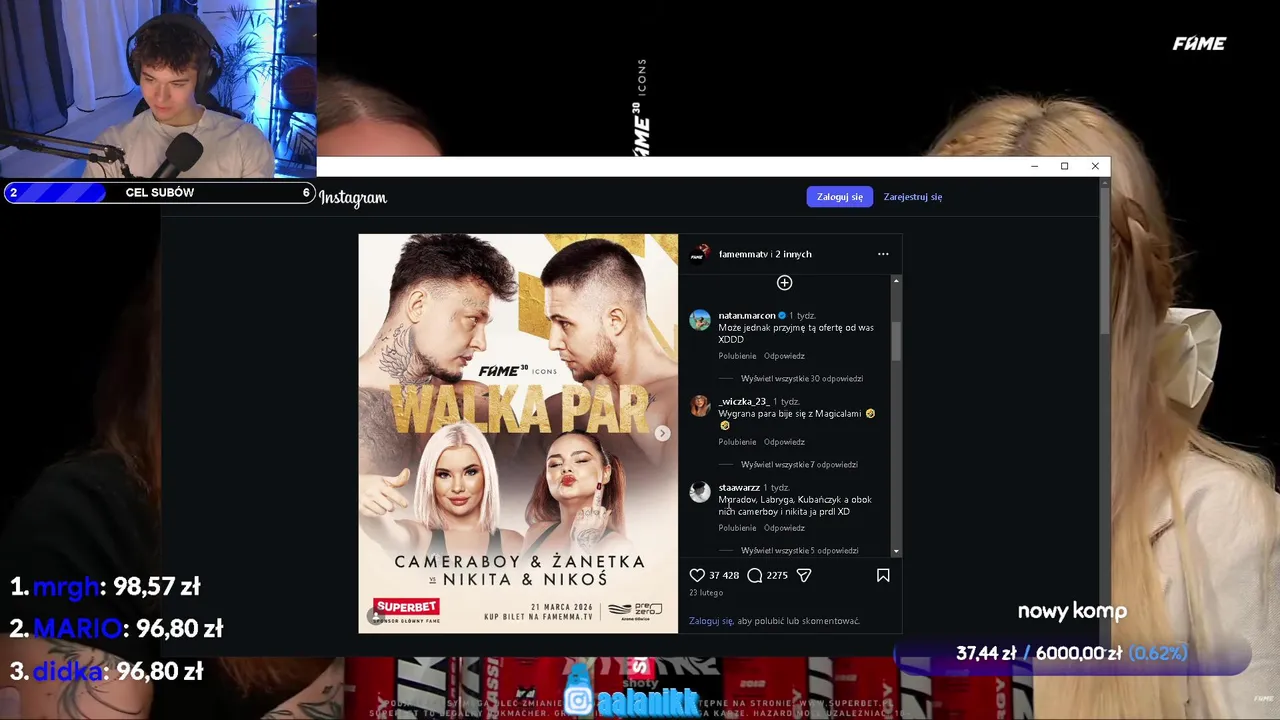Click the Instagram logo
Viewport: 1280px width, 720px height.
353,198
